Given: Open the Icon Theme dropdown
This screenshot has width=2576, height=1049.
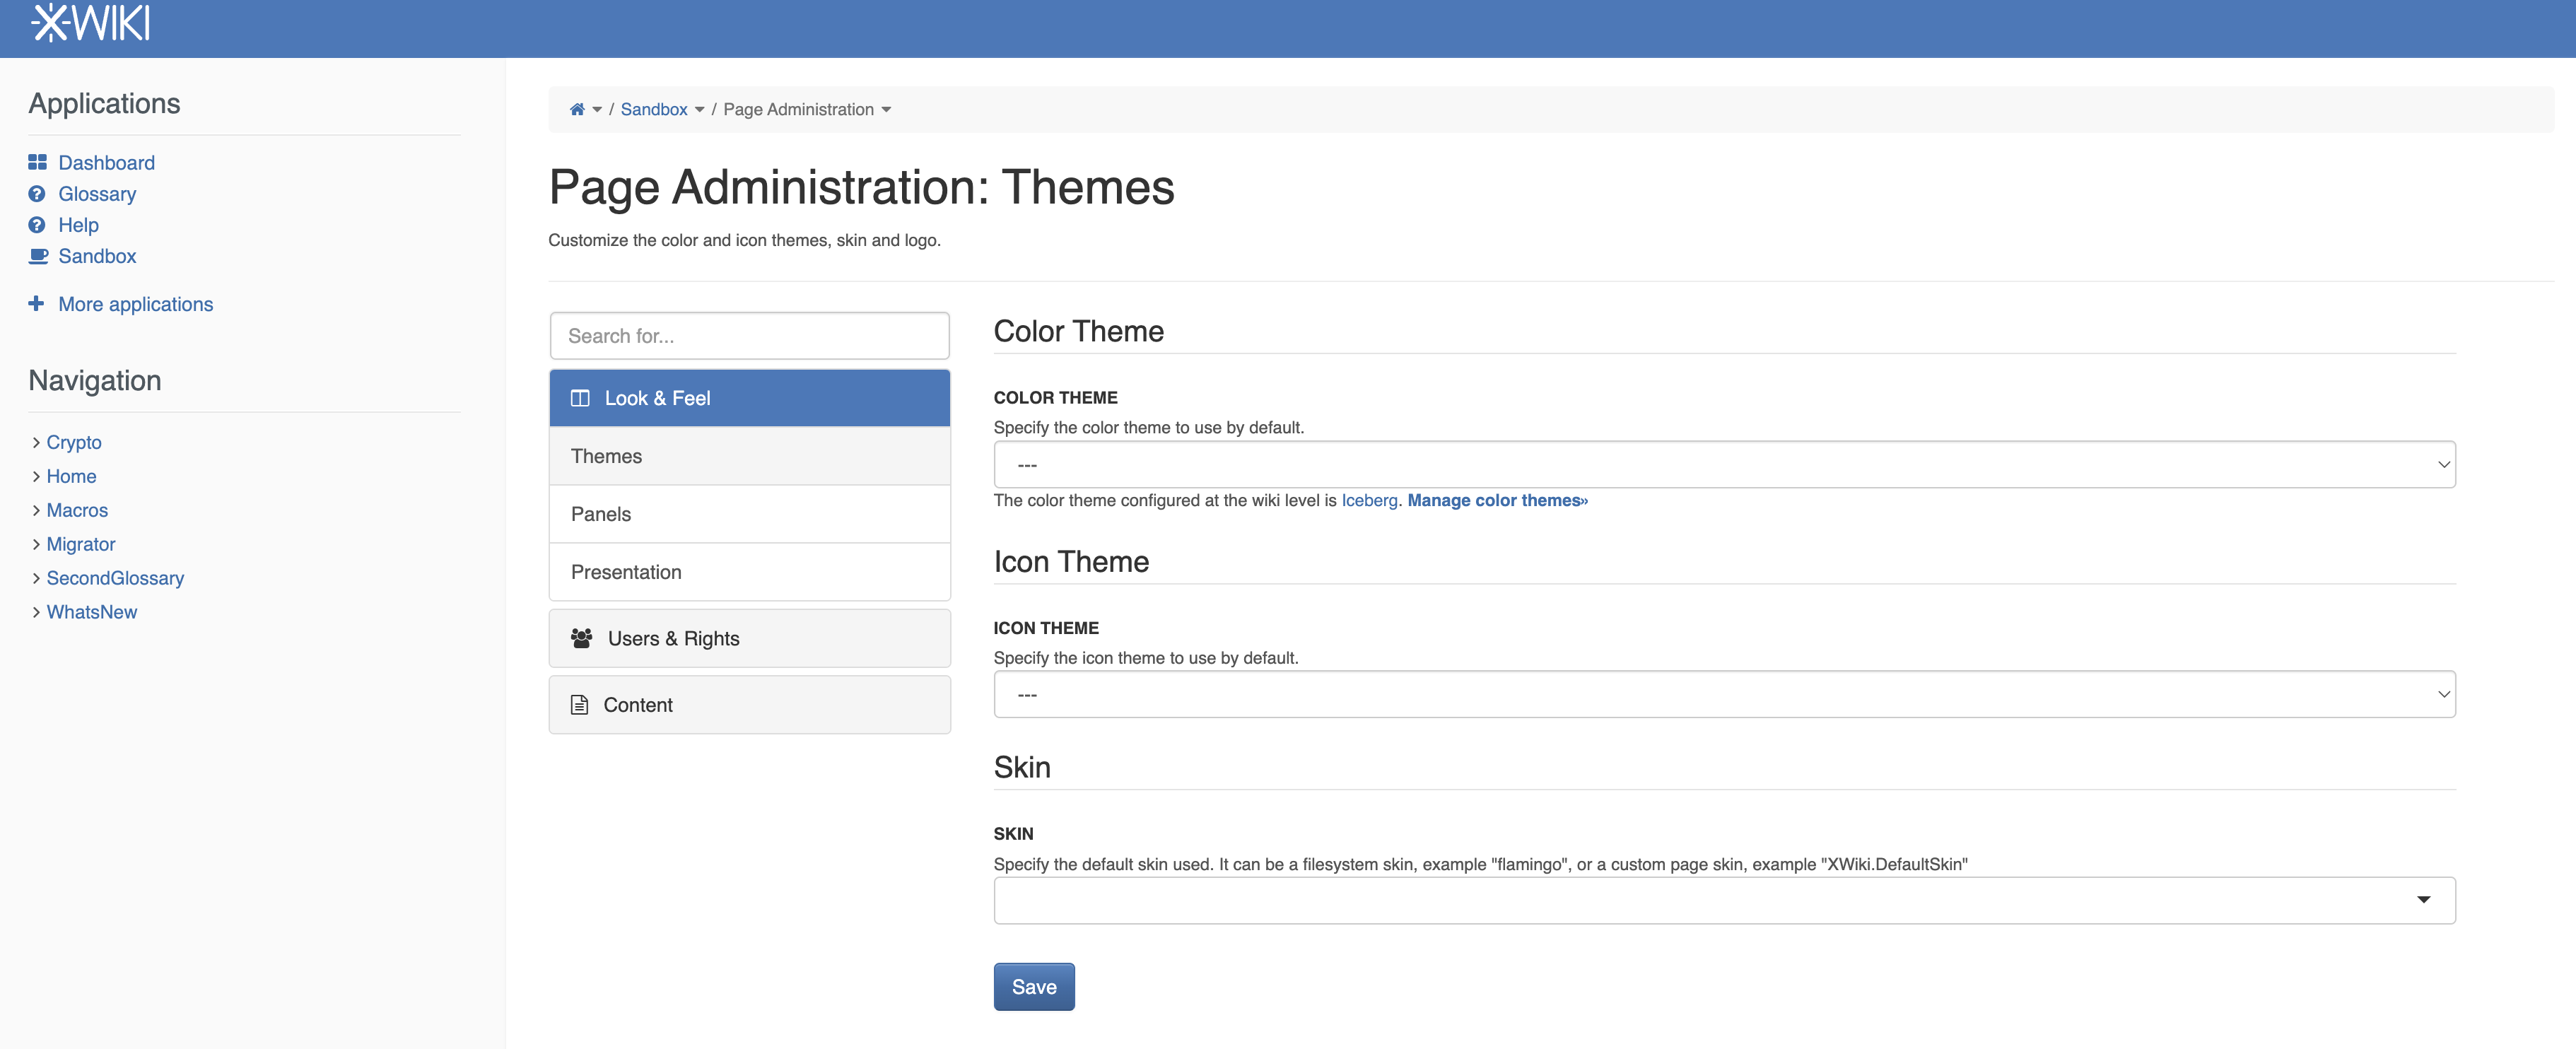Looking at the screenshot, I should tap(1724, 694).
